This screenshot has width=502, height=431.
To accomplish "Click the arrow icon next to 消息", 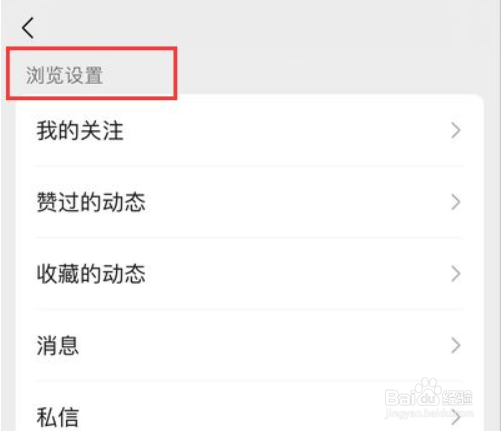I will [x=456, y=345].
